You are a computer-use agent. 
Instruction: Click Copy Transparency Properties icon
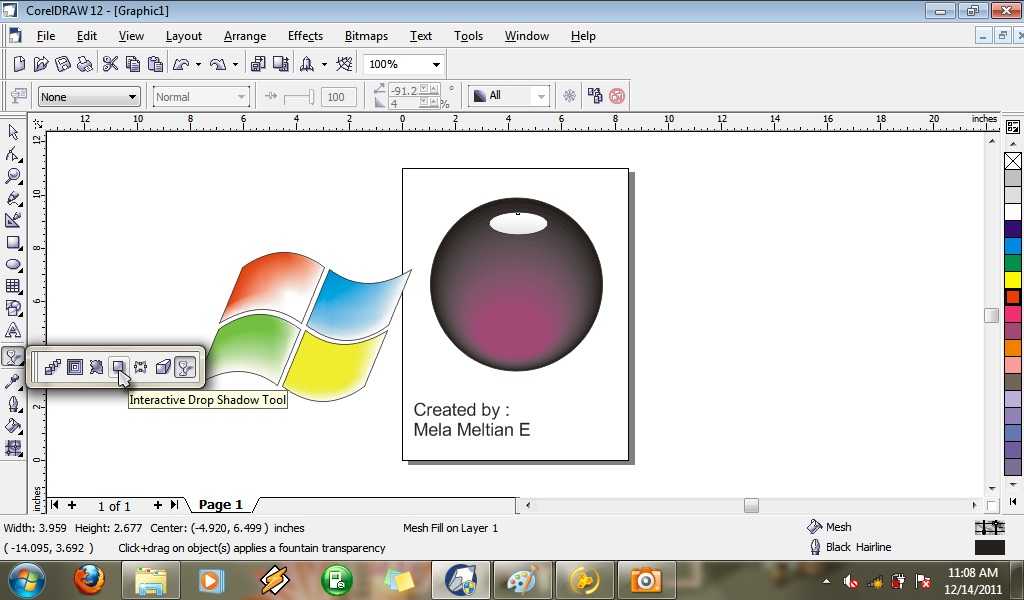click(594, 97)
